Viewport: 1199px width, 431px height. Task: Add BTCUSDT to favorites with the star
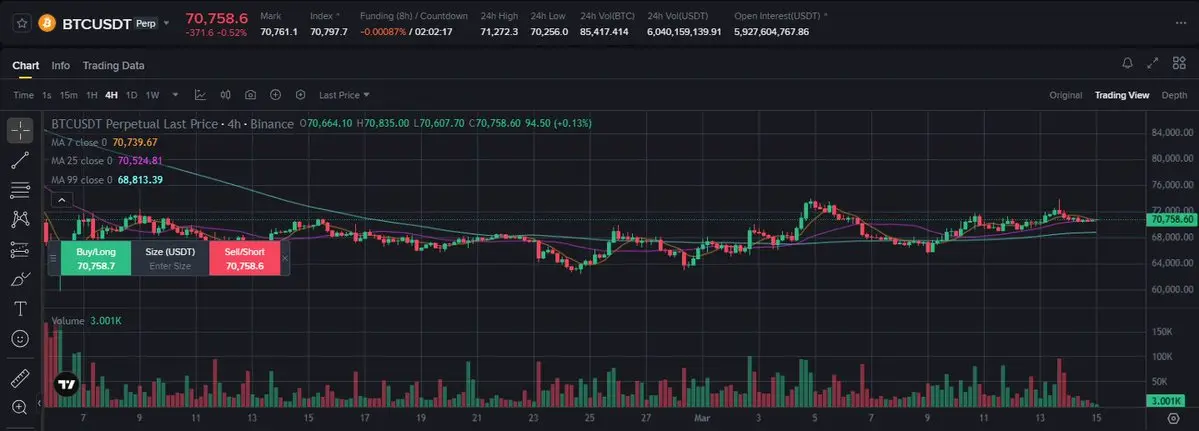tap(22, 24)
